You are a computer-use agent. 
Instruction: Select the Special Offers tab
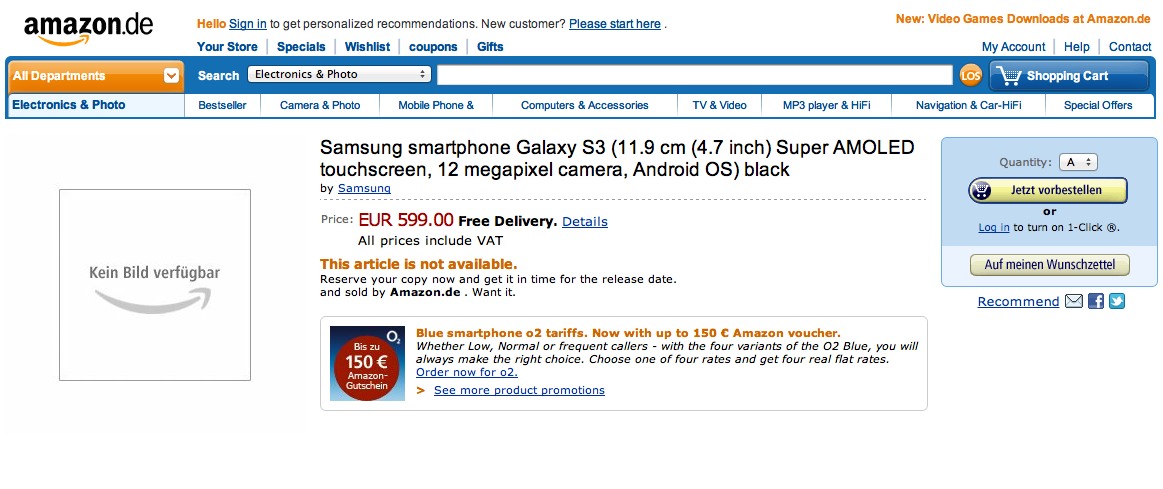1097,105
